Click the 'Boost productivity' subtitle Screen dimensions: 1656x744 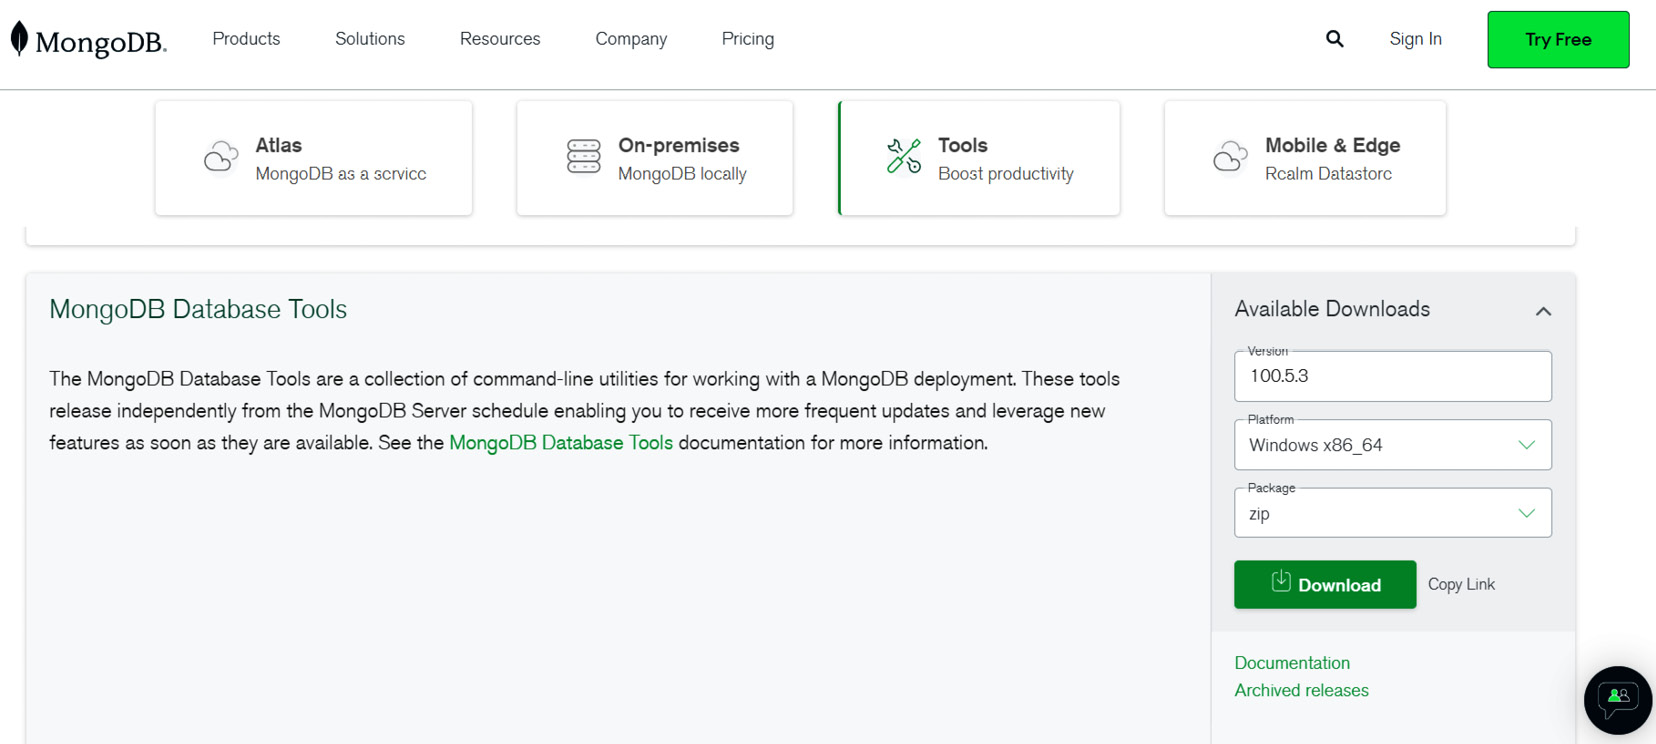point(1006,174)
